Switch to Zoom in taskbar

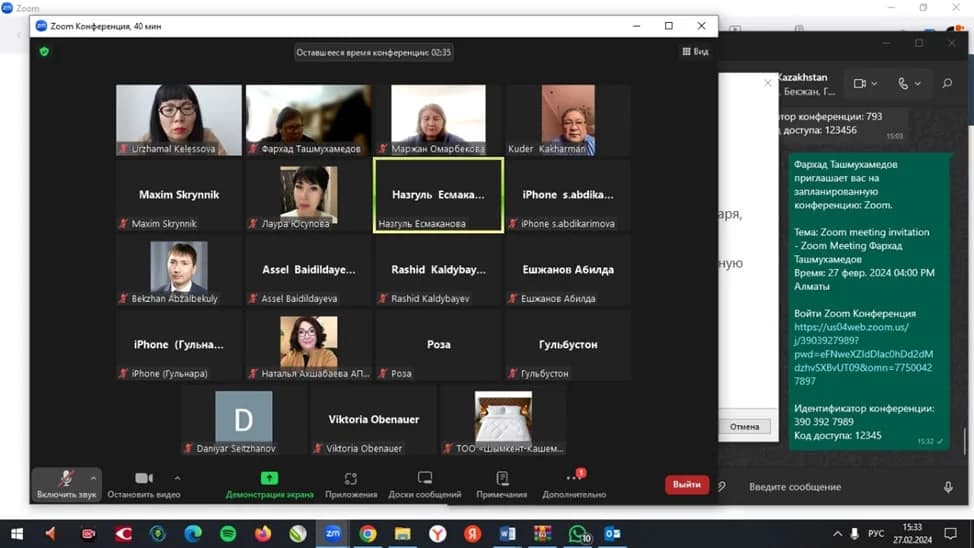coord(333,534)
